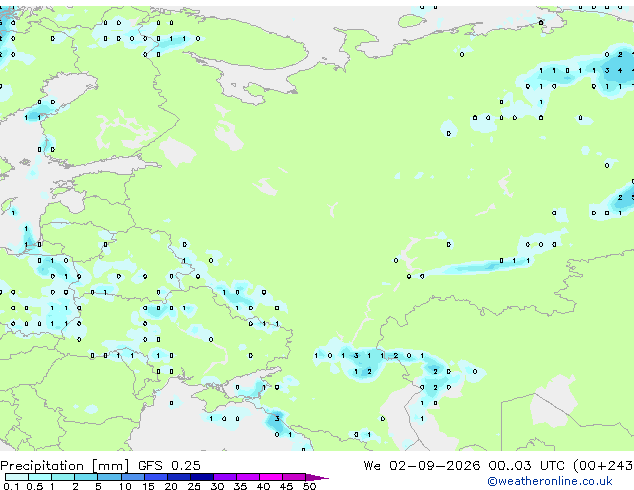Click the legend label '30'
Screen dimensions: 634x490
pos(217,486)
